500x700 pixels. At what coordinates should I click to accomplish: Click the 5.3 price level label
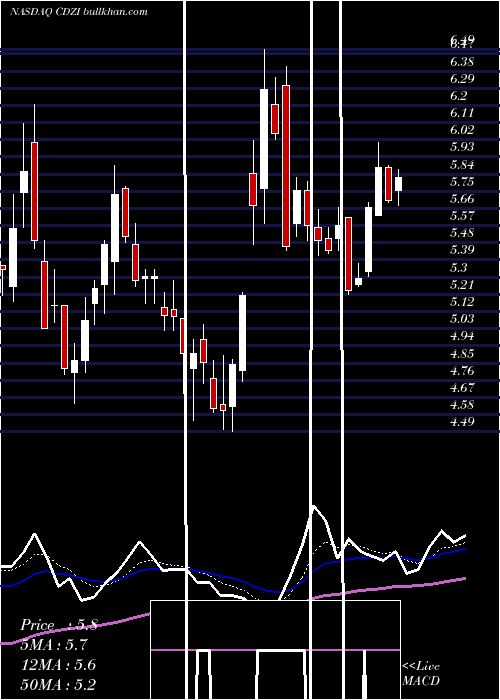(x=458, y=267)
